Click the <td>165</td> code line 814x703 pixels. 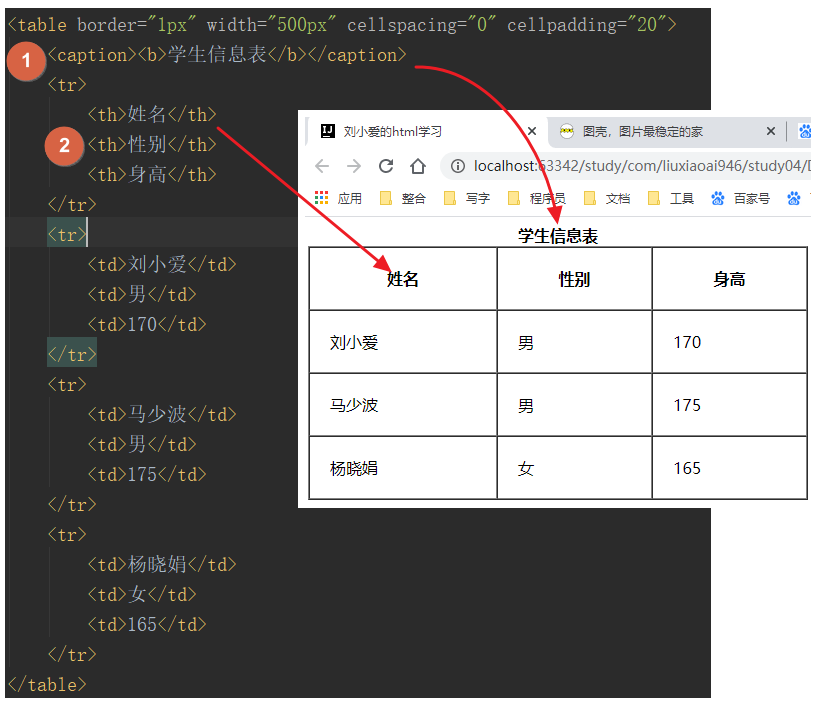(147, 624)
